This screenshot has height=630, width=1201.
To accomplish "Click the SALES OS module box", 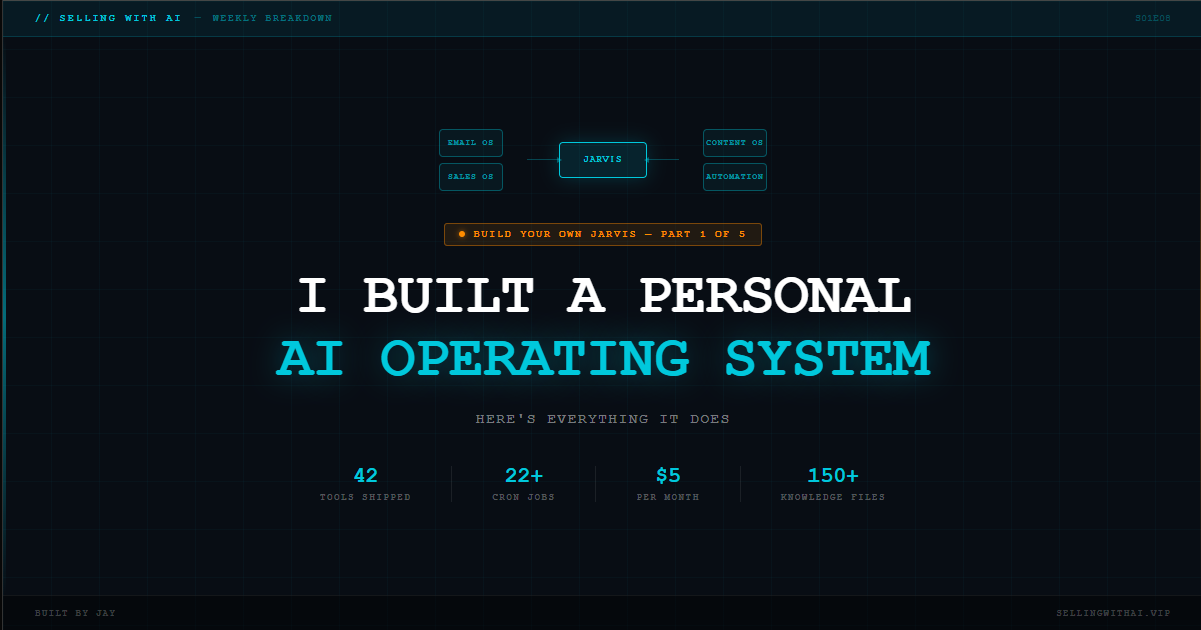I will click(x=471, y=177).
